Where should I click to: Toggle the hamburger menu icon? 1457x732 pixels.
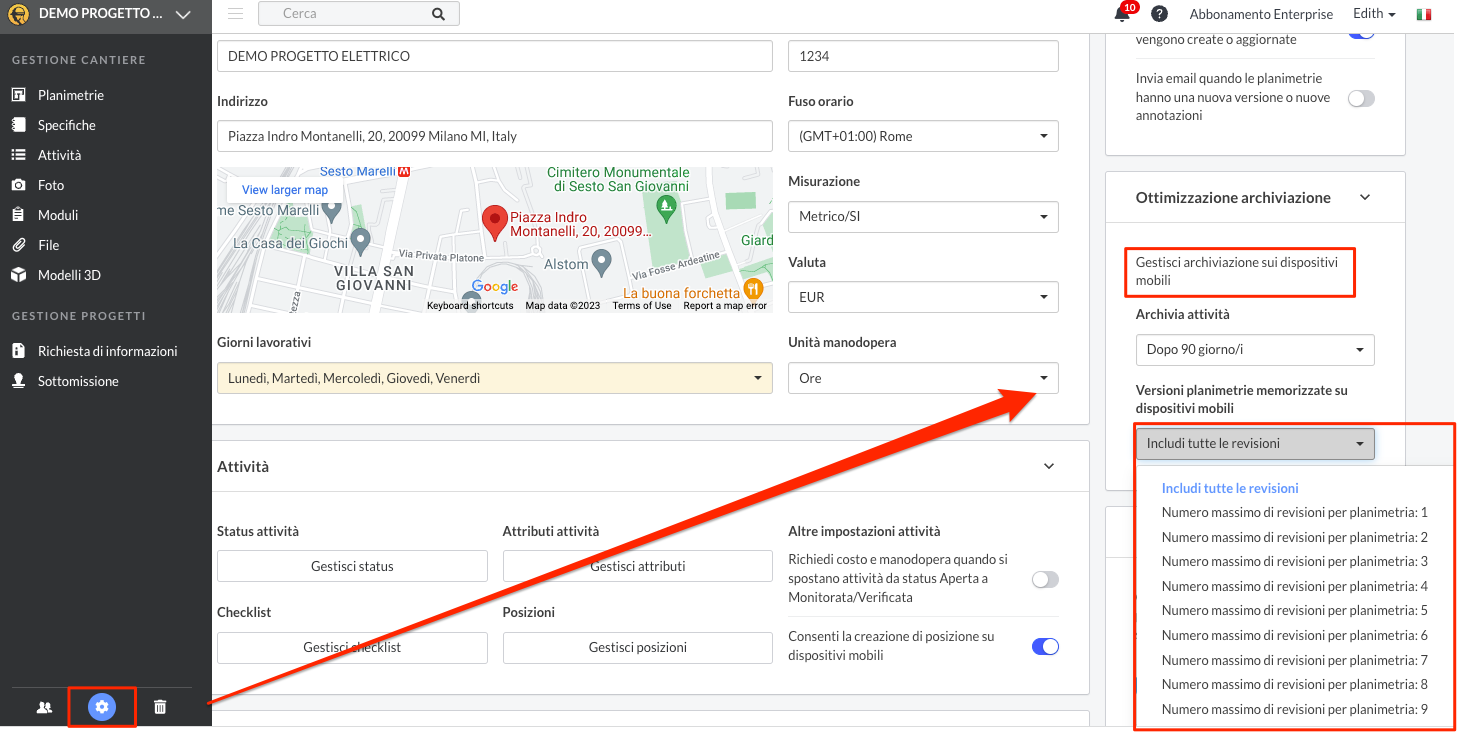coord(235,13)
